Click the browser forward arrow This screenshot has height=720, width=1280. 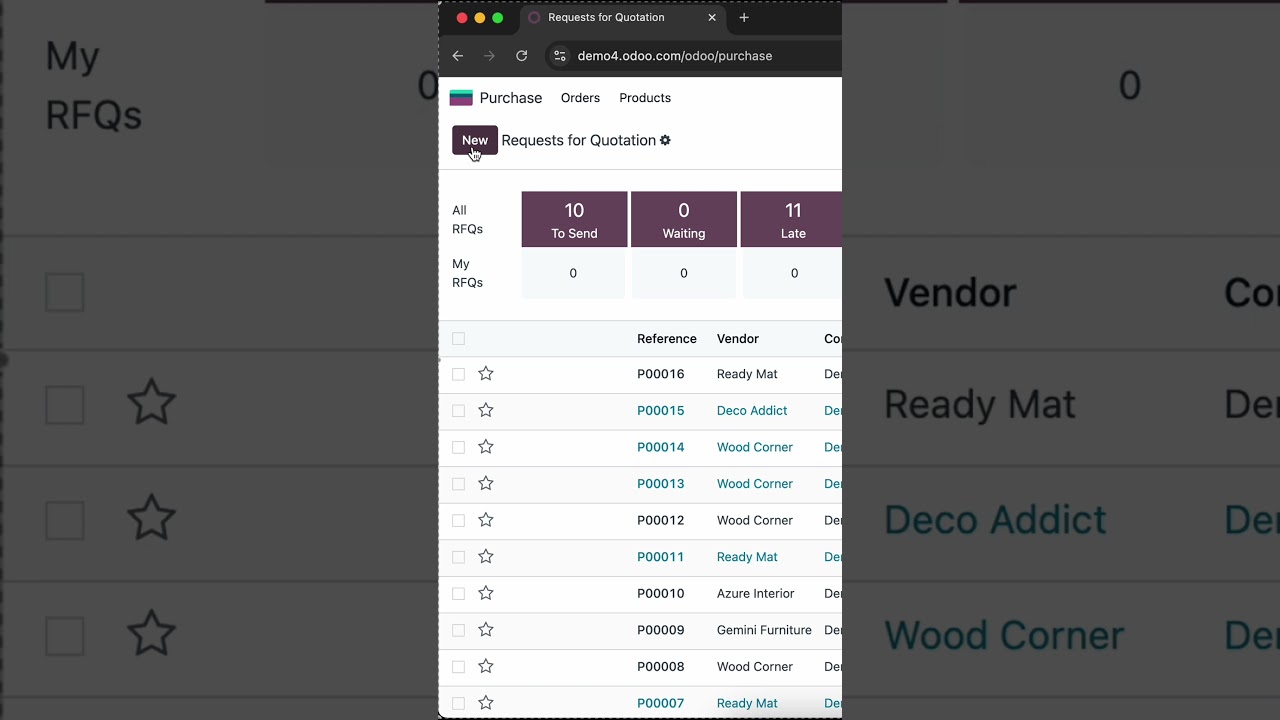point(489,56)
